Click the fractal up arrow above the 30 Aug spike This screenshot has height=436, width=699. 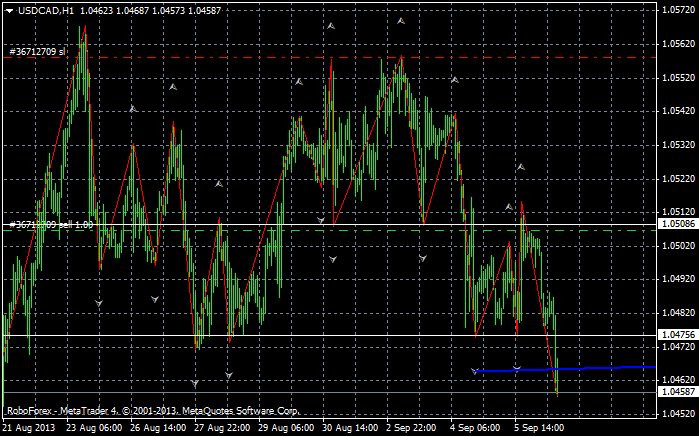(331, 26)
